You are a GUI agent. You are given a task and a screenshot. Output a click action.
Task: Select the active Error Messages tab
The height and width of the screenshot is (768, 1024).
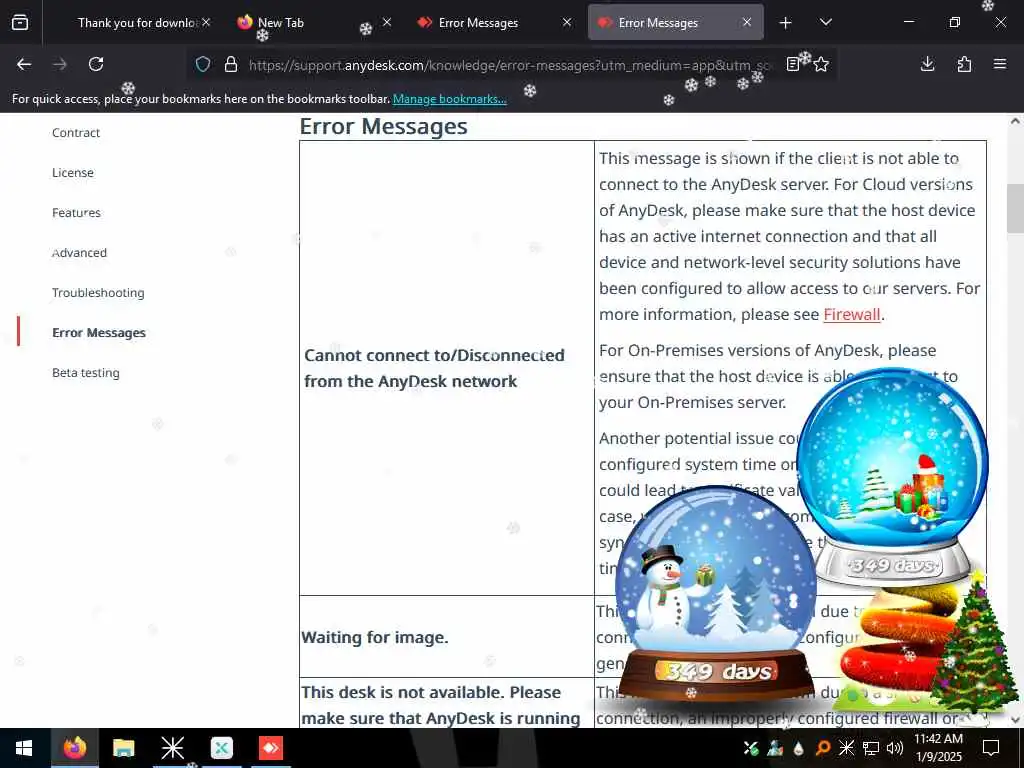point(675,23)
